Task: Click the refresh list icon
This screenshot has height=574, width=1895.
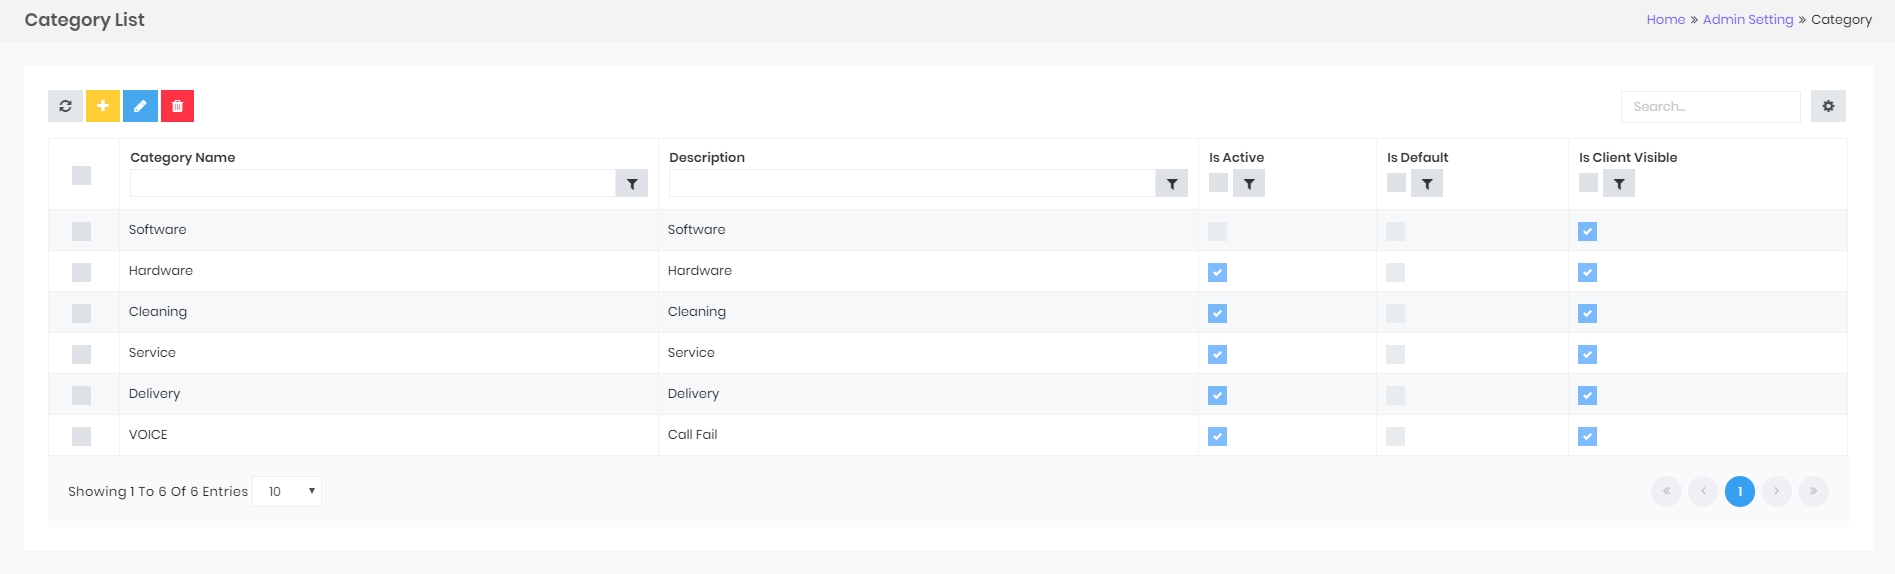Action: [65, 106]
